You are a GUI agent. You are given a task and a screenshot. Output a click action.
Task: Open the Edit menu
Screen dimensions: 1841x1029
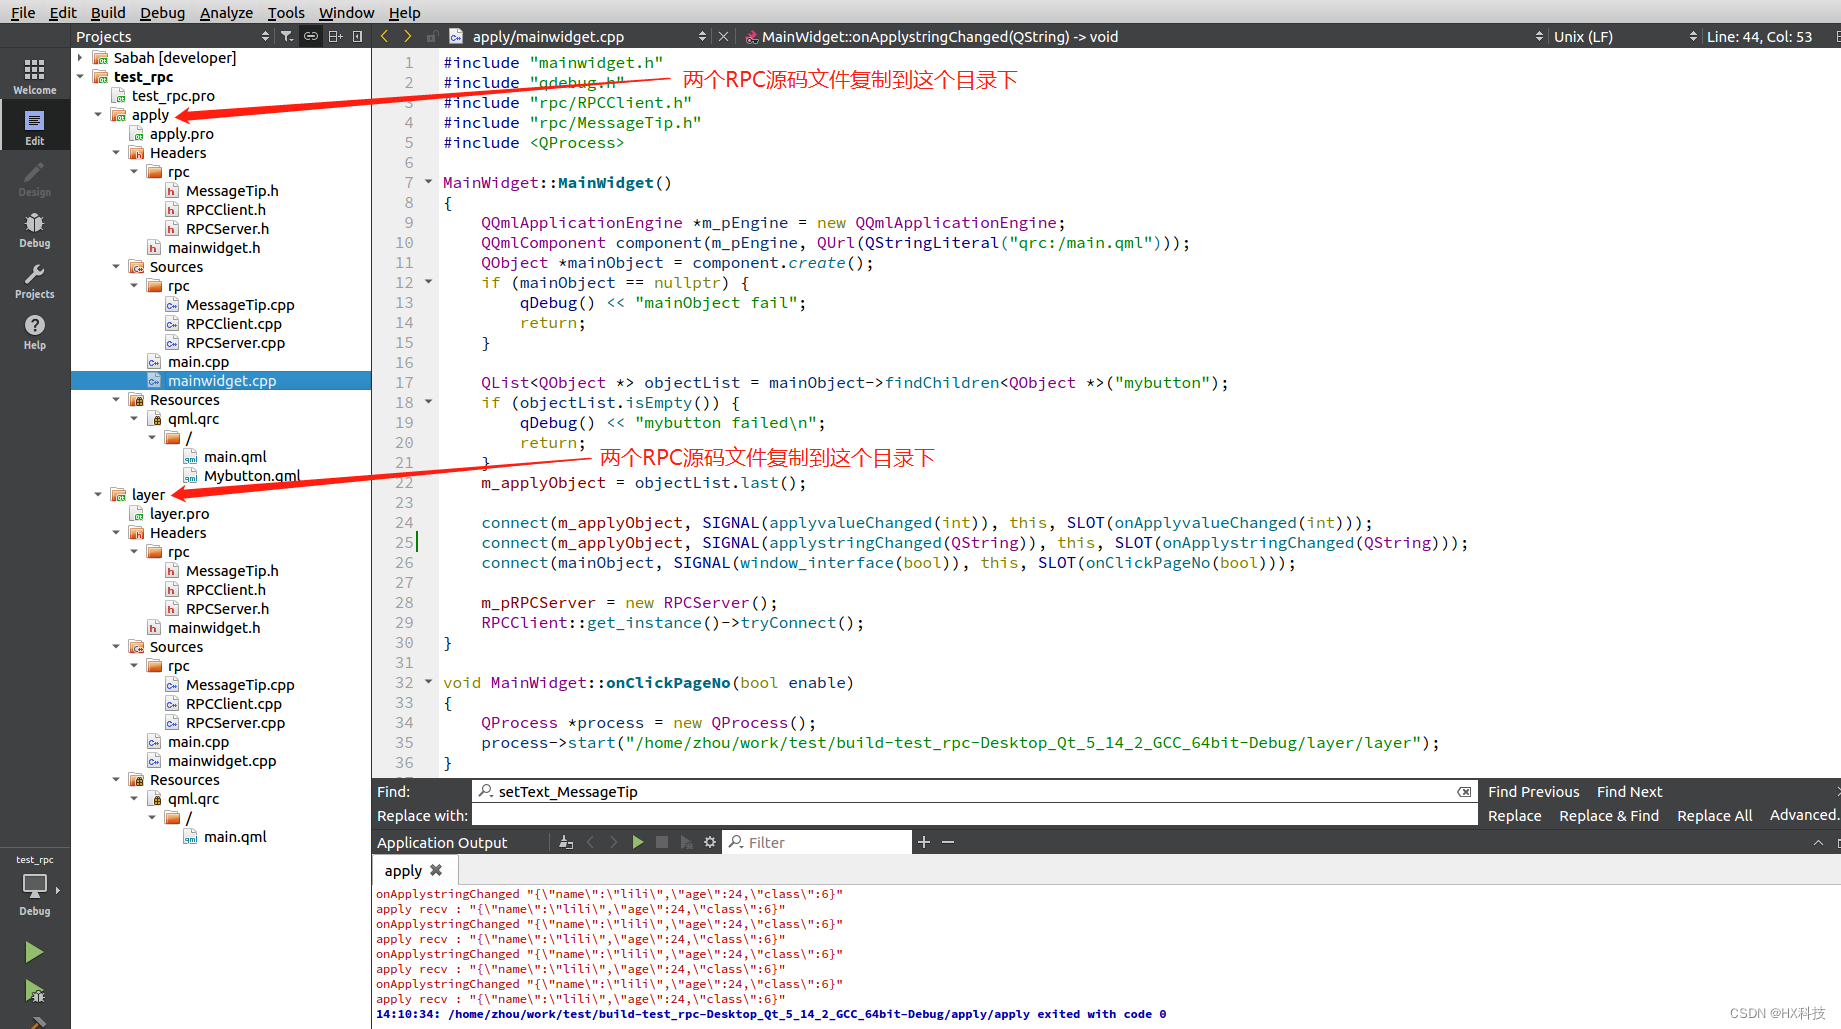[x=62, y=12]
